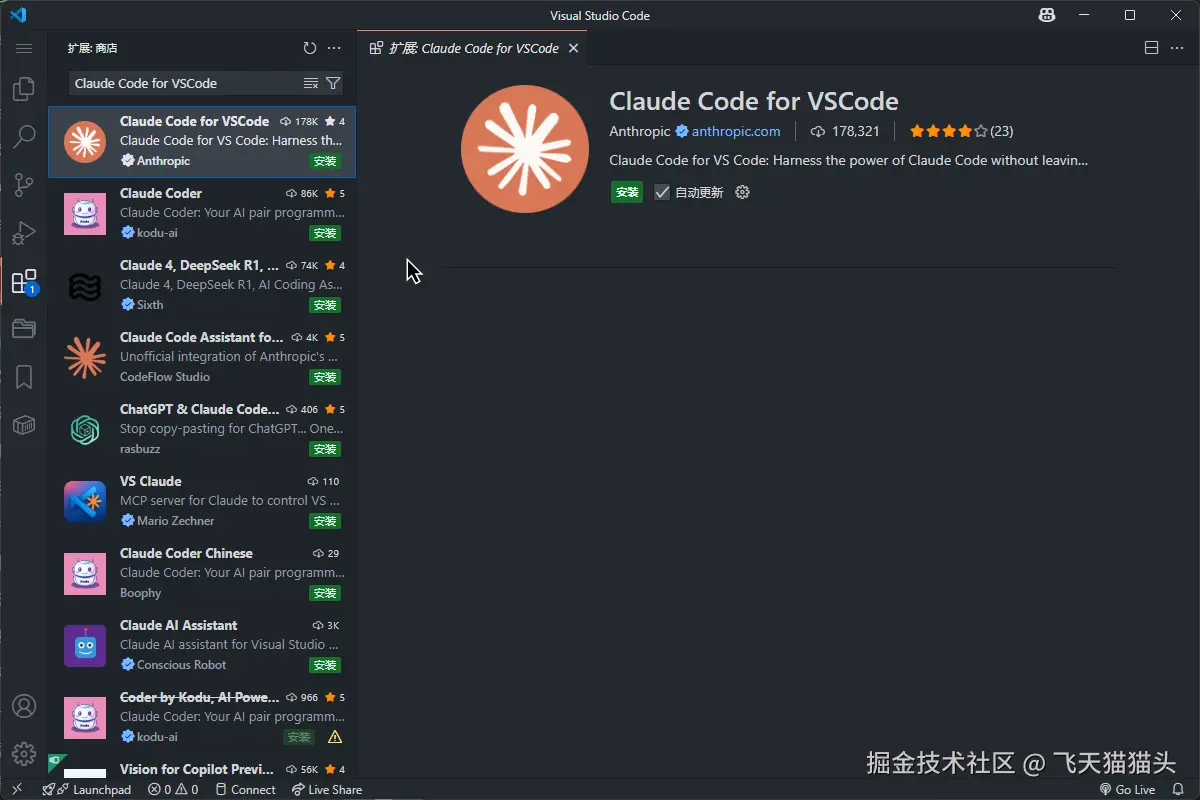Image resolution: width=1200 pixels, height=800 pixels.
Task: Open the hamburger application menu
Action: [24, 48]
